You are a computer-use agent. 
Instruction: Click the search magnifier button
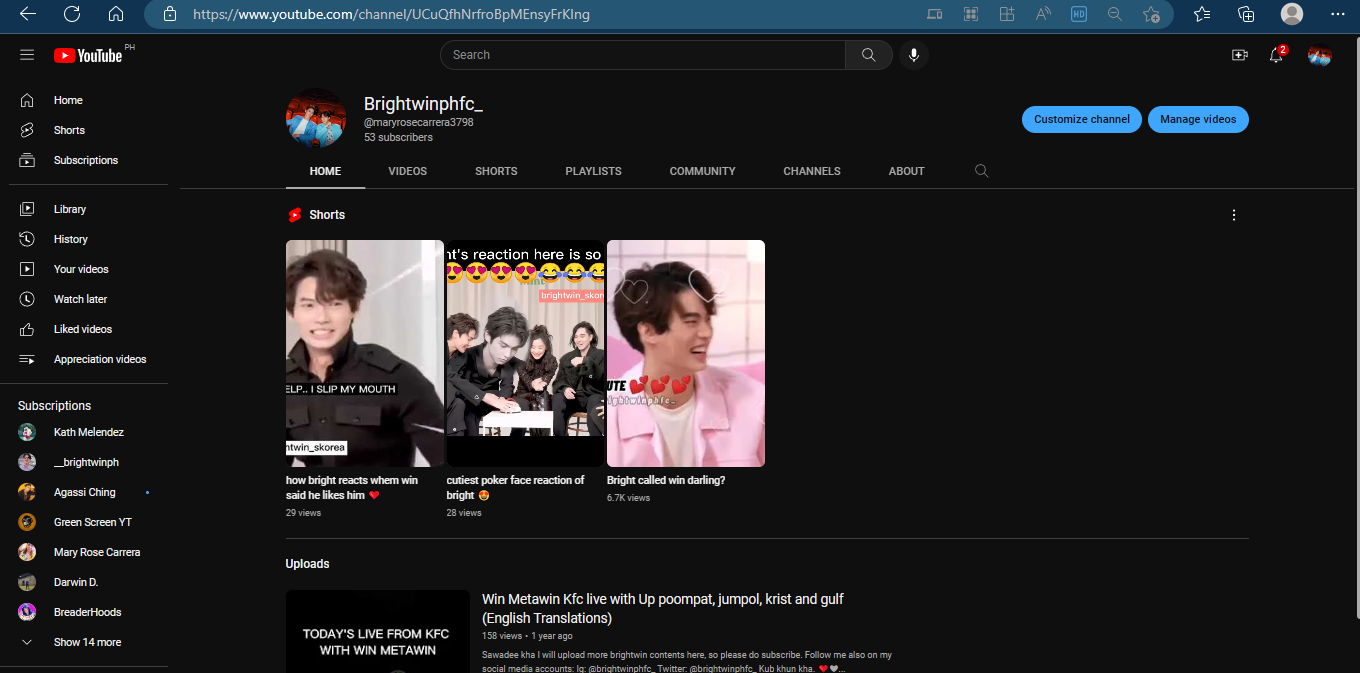tap(868, 55)
